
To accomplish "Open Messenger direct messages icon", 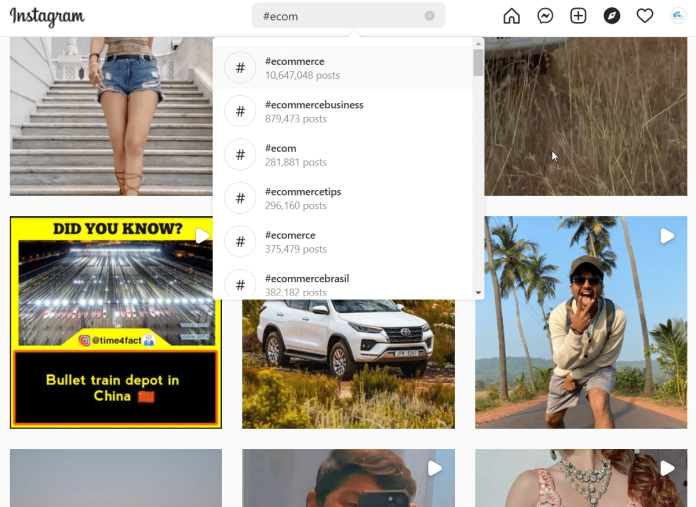I will pos(545,16).
